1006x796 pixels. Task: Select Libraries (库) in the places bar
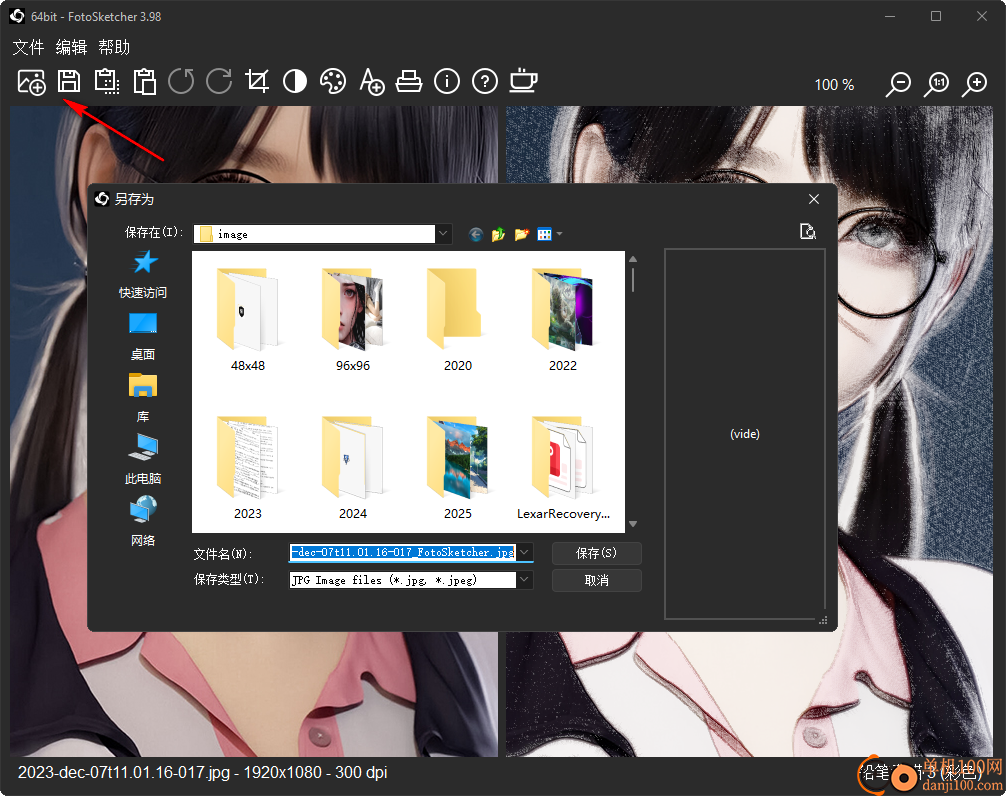tap(143, 398)
